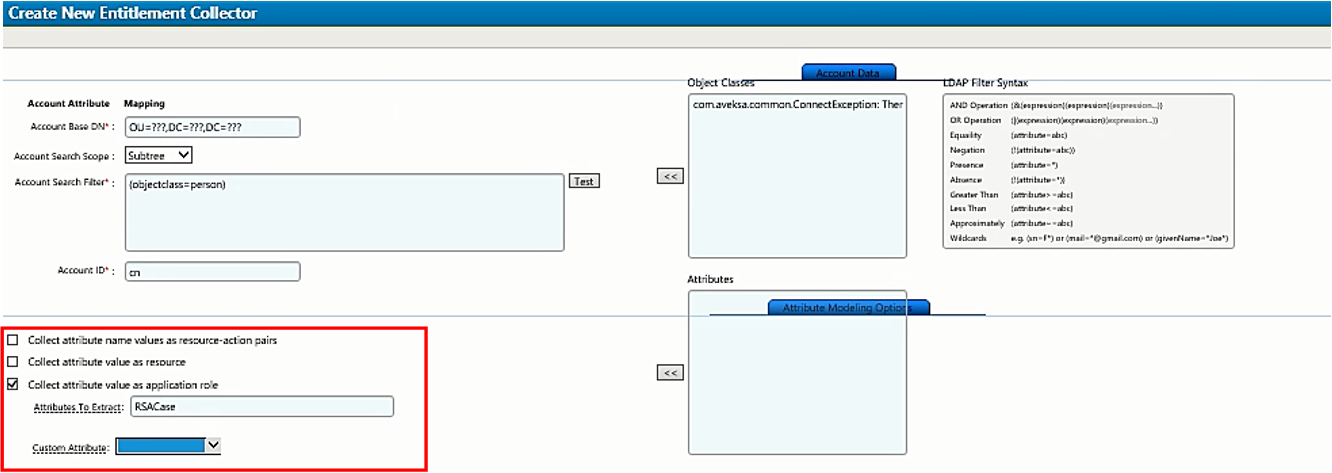Click the Attributes To Extract field
The image size is (1332, 473).
tap(261, 407)
